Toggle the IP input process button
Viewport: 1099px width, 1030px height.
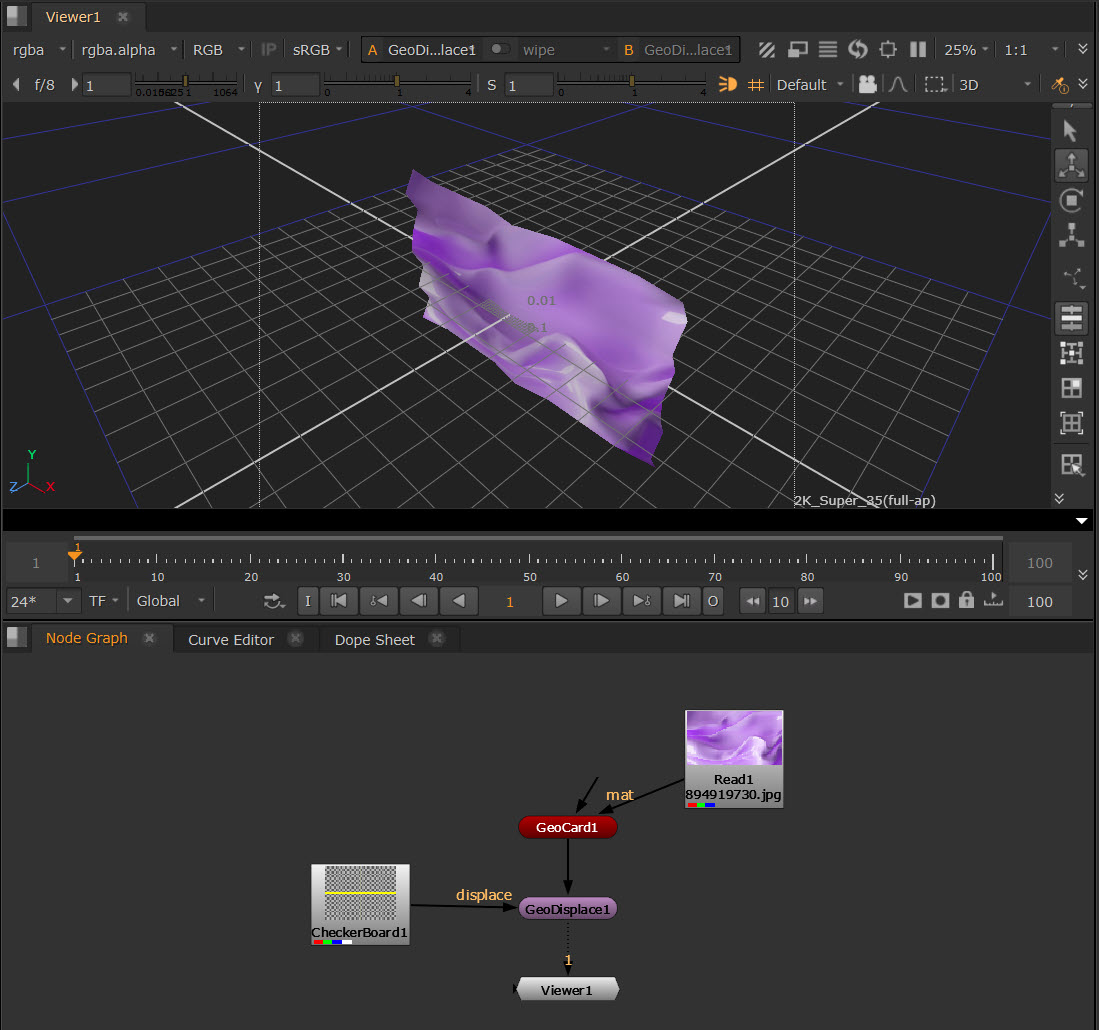pyautogui.click(x=268, y=49)
